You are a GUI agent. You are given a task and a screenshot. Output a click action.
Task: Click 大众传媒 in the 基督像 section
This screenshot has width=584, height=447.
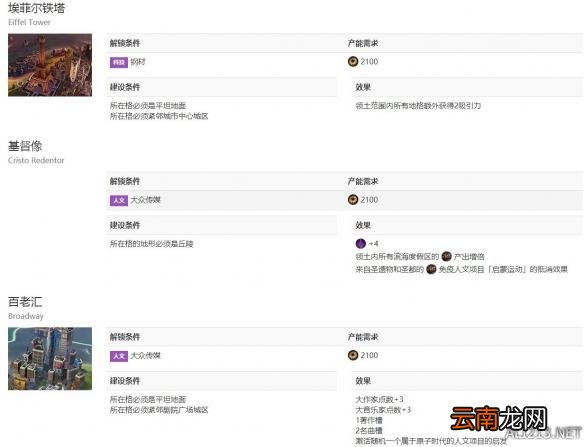coord(145,200)
